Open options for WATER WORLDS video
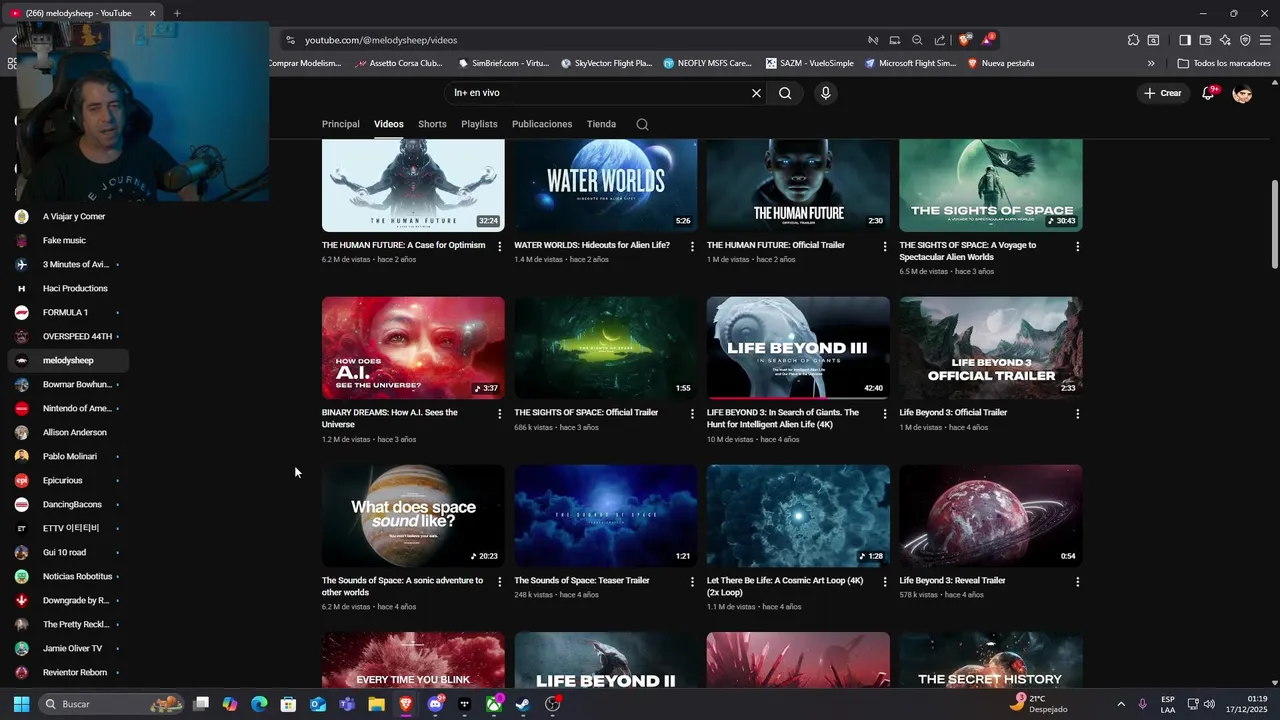Screen dimensions: 1280x720 point(692,246)
